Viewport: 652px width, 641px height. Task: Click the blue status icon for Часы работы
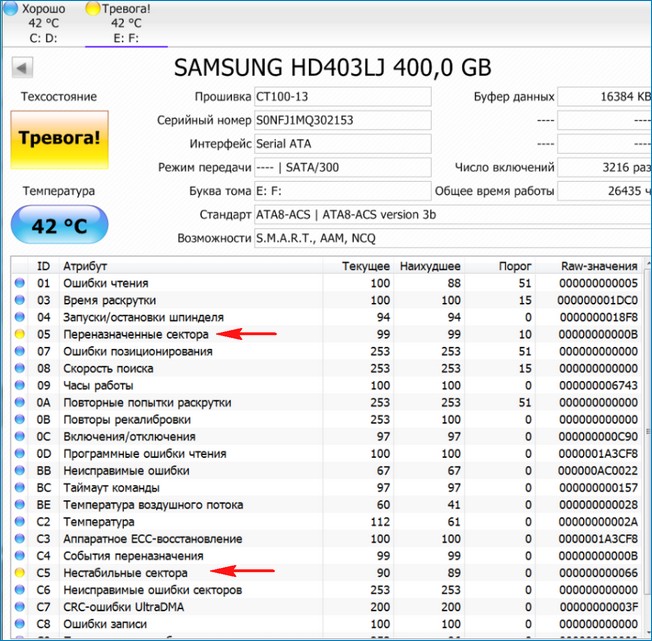coord(19,385)
